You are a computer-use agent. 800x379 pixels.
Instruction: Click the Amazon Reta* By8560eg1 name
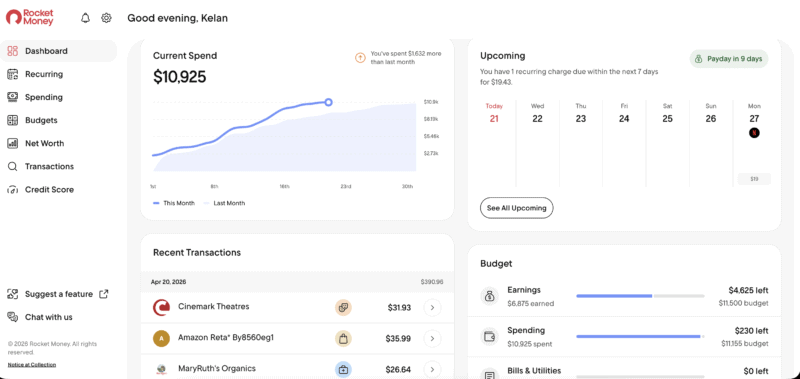coord(226,337)
